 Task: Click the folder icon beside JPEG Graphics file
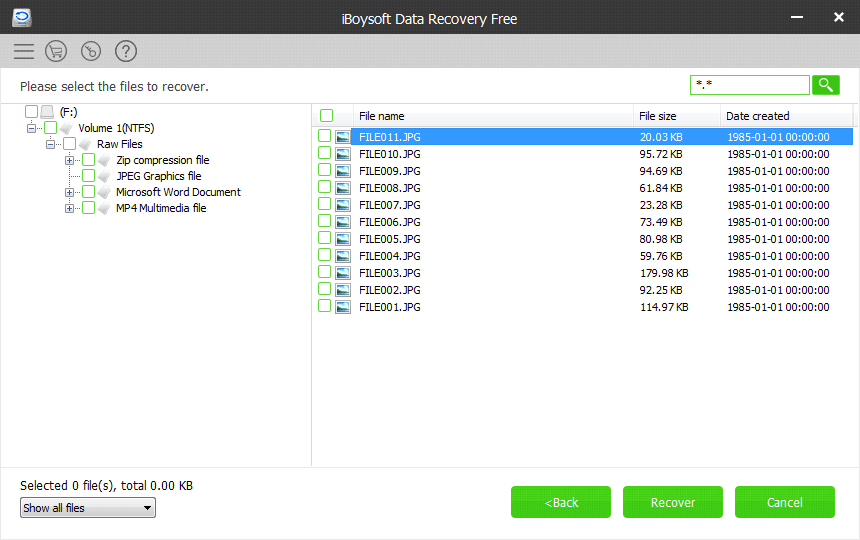tap(104, 176)
